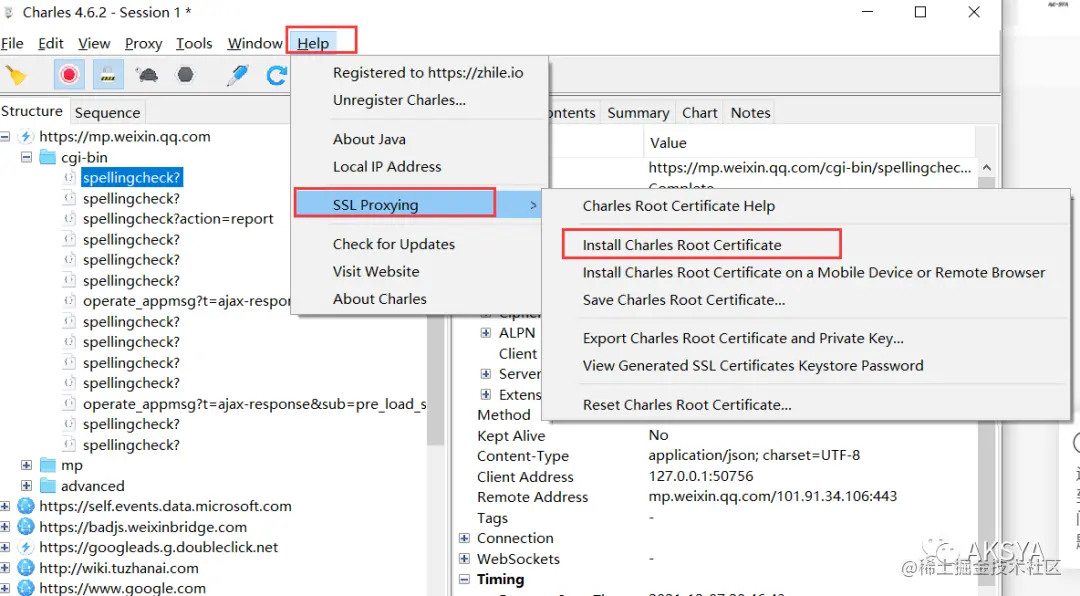Click the Value column header
The height and width of the screenshot is (596, 1080).
809,143
